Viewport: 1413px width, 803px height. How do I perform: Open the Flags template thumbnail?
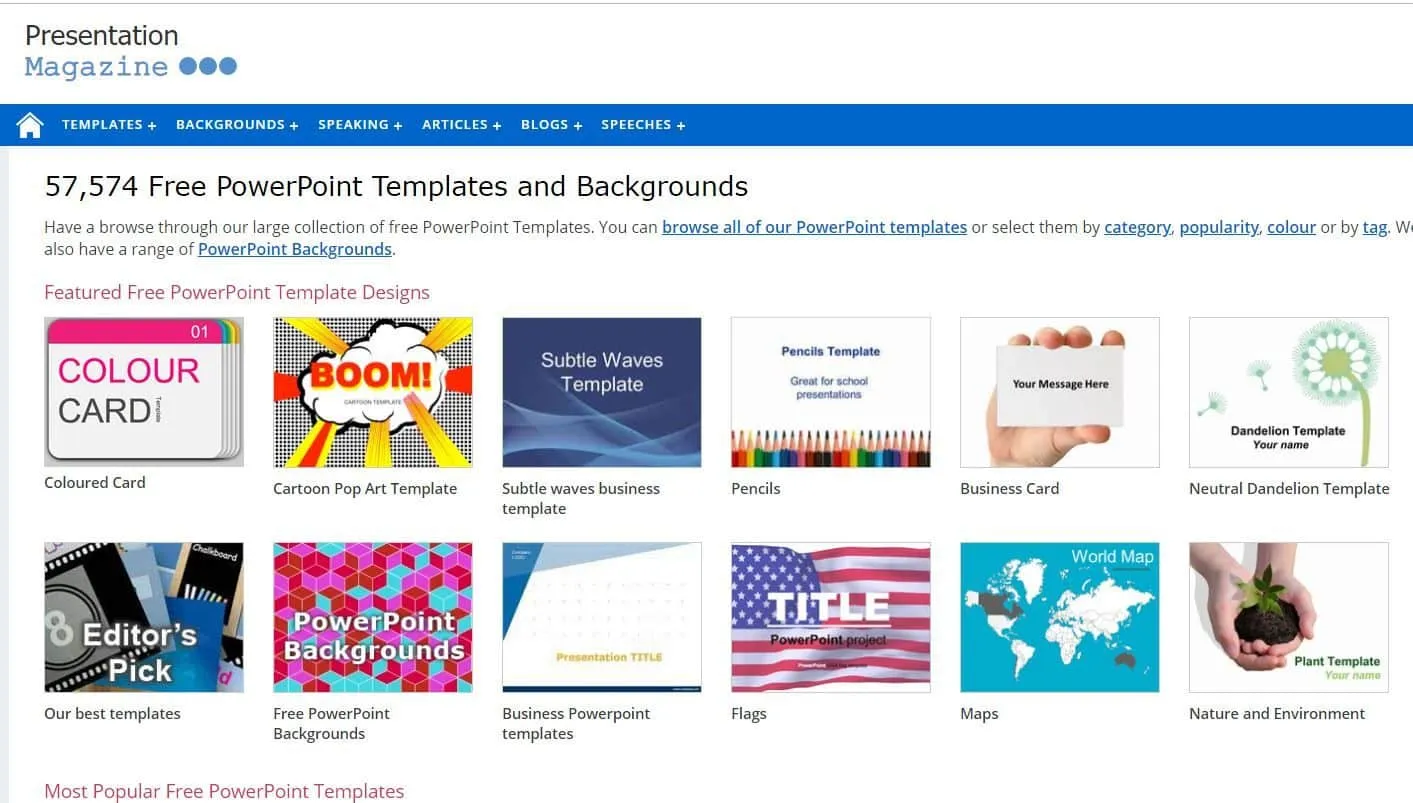830,617
